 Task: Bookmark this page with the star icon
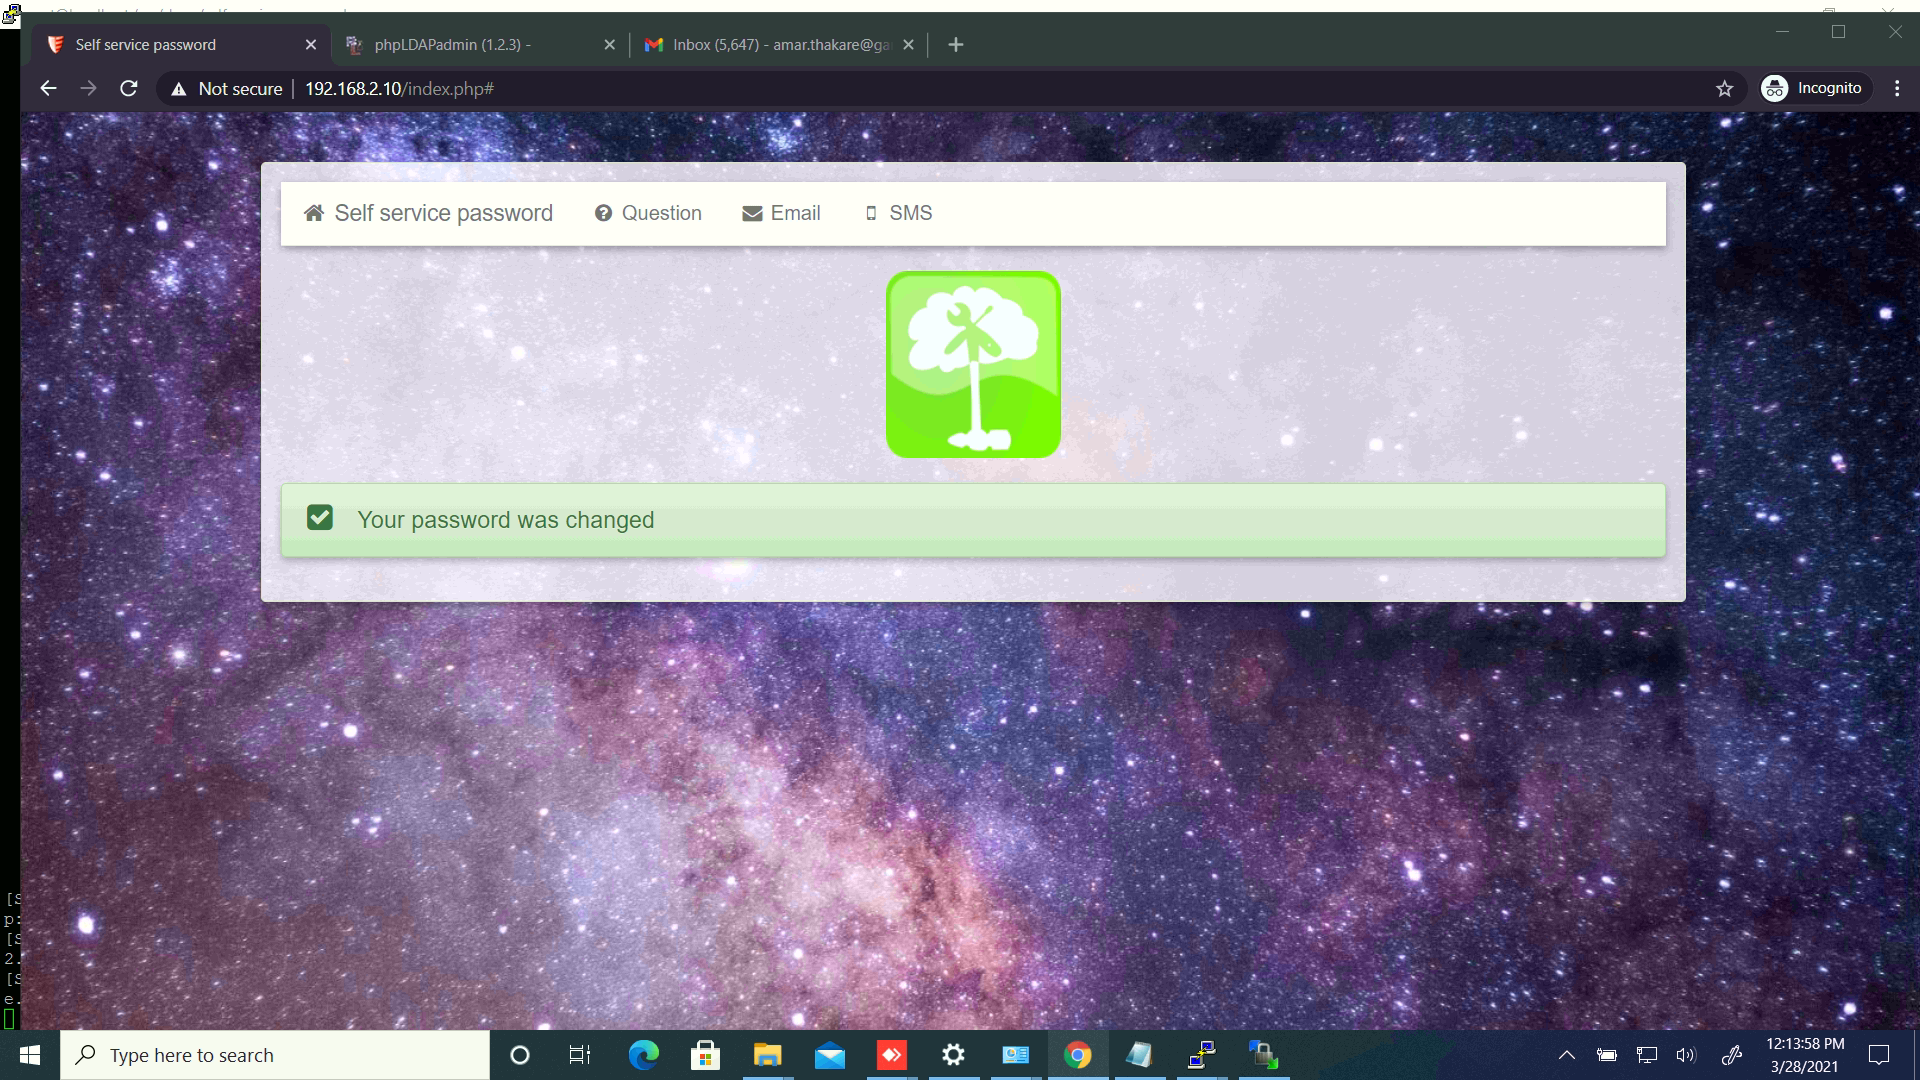(x=1724, y=88)
